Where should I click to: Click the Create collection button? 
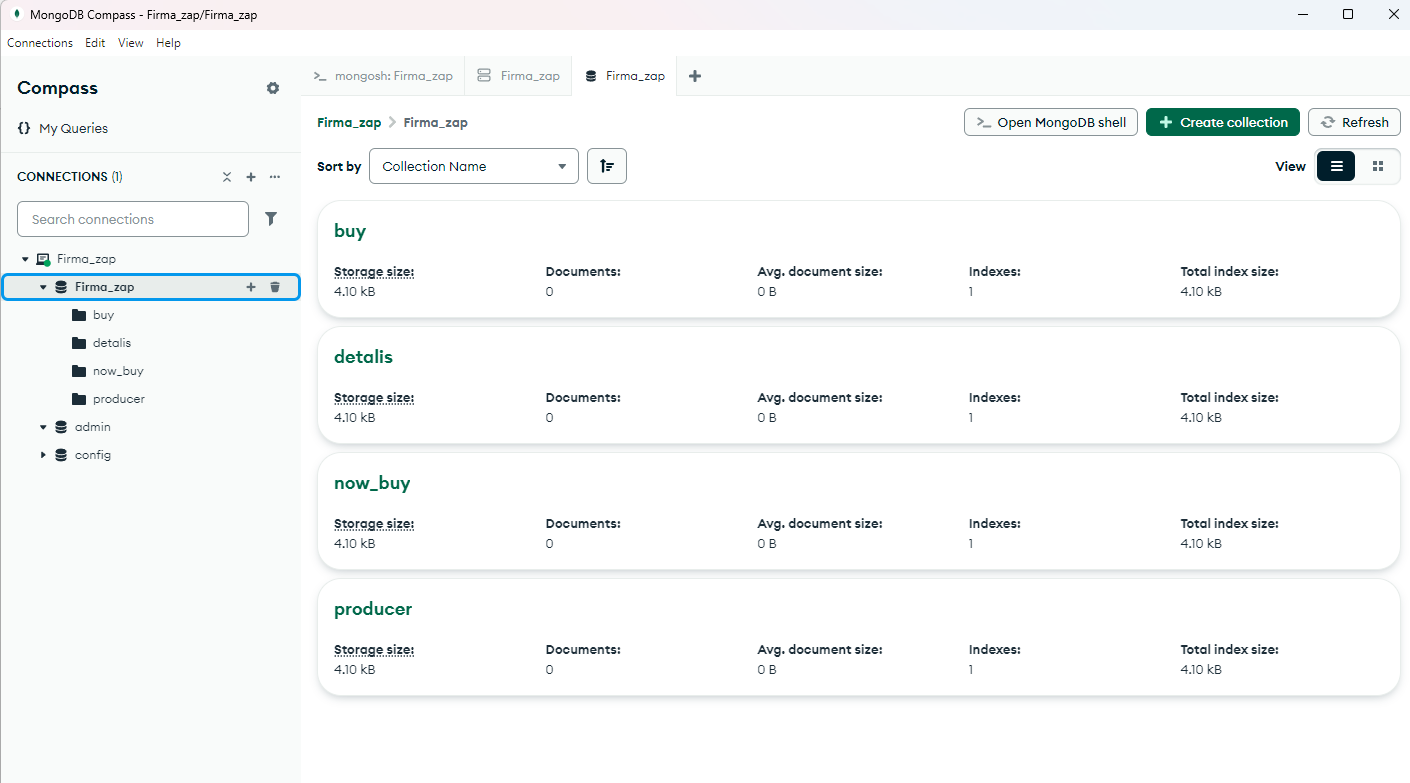coord(1223,122)
